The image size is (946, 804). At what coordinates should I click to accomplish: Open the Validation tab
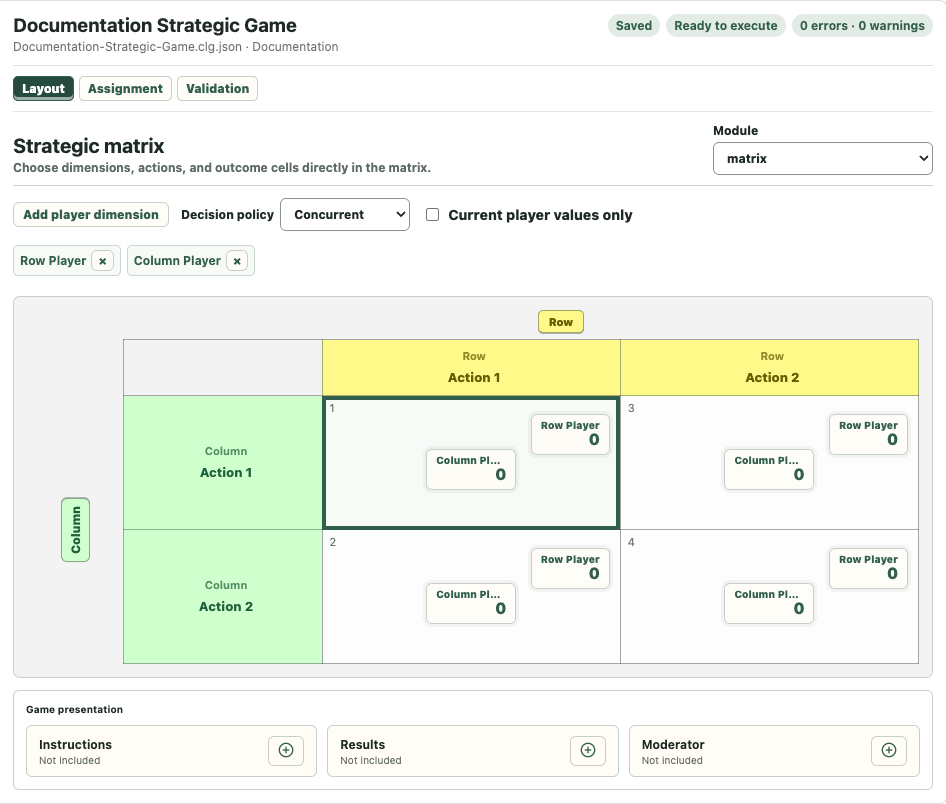(217, 89)
